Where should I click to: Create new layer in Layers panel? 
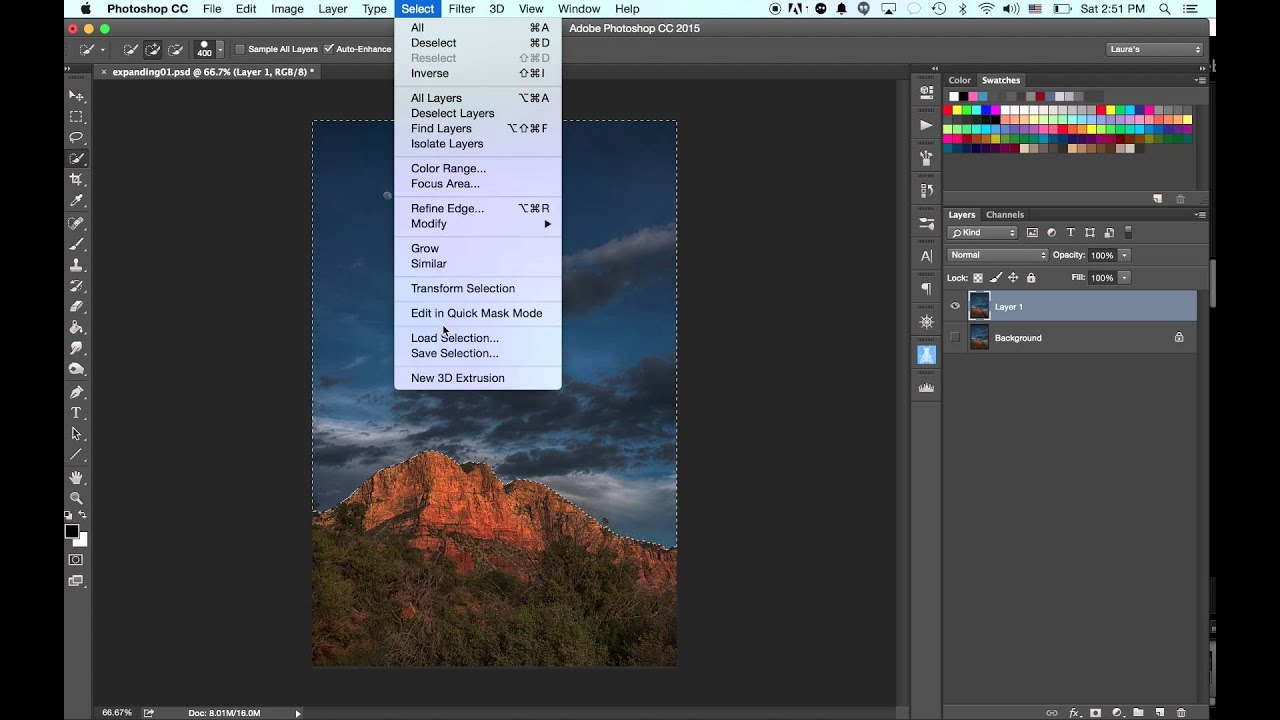pyautogui.click(x=1160, y=713)
